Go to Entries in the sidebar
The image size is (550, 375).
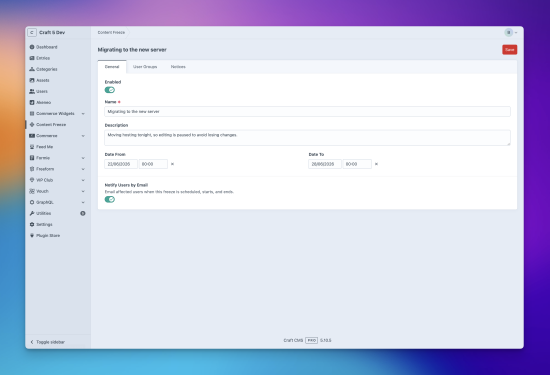(x=40, y=58)
